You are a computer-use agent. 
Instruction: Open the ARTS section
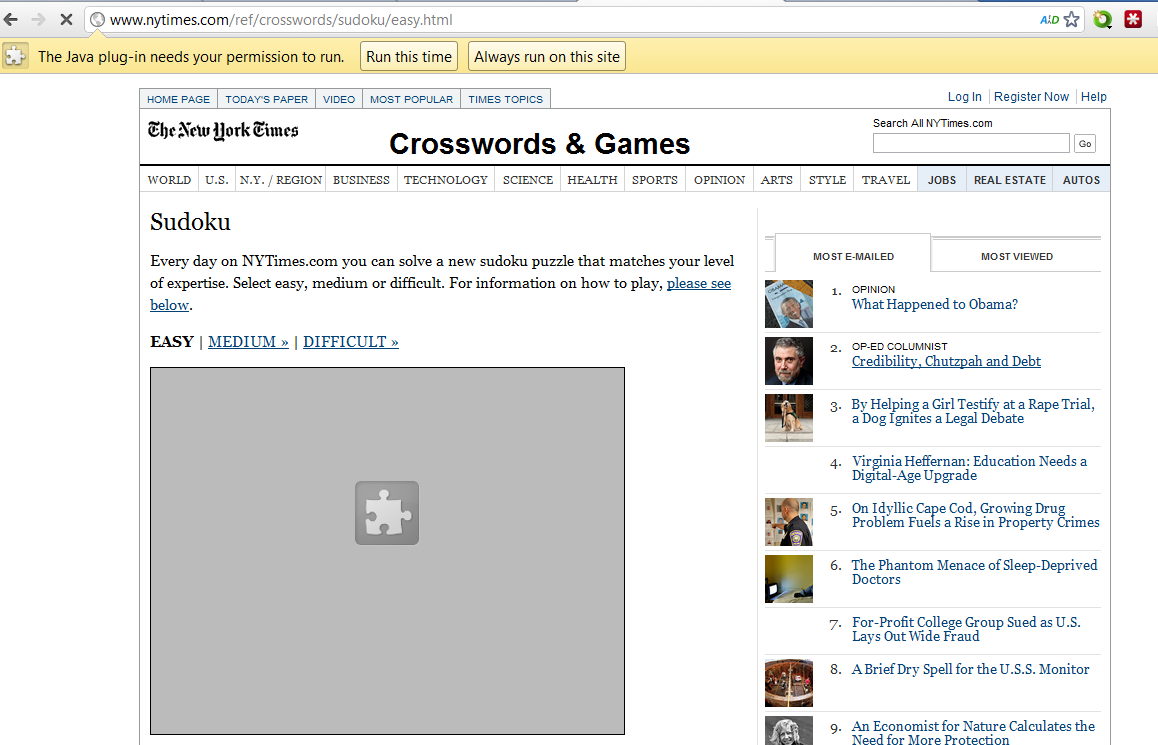coord(777,180)
